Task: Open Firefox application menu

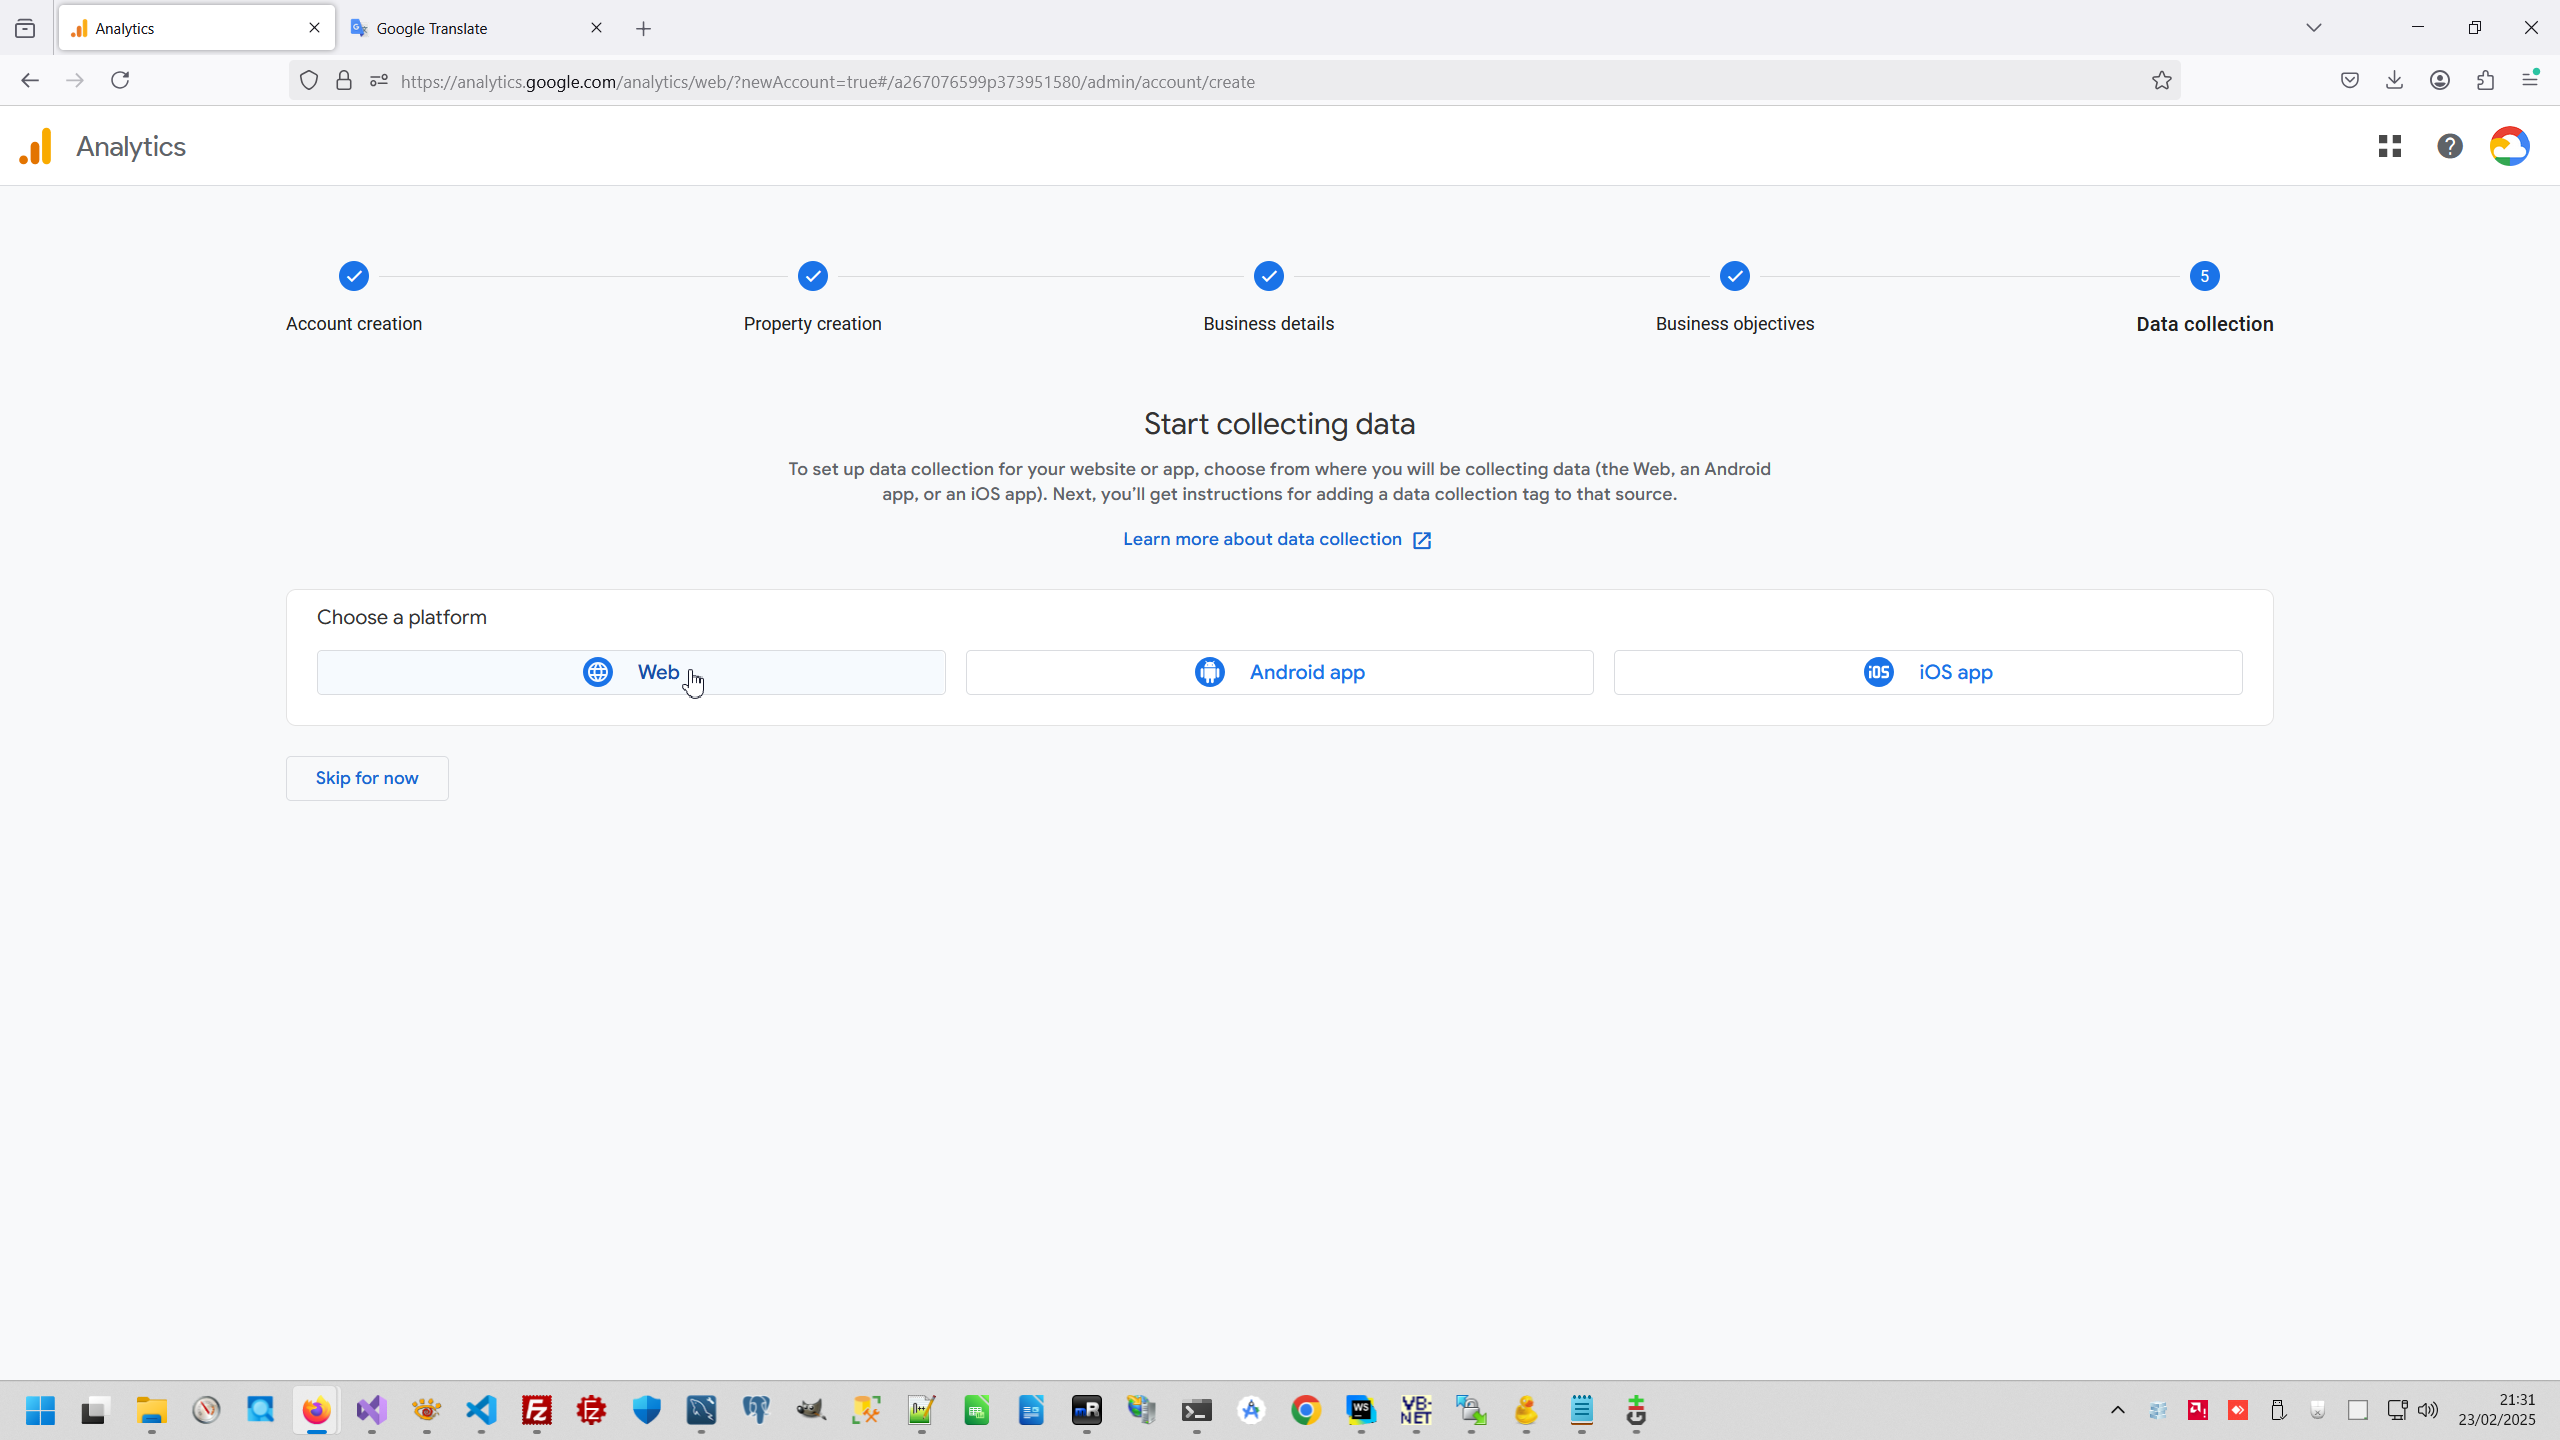Action: point(2530,81)
